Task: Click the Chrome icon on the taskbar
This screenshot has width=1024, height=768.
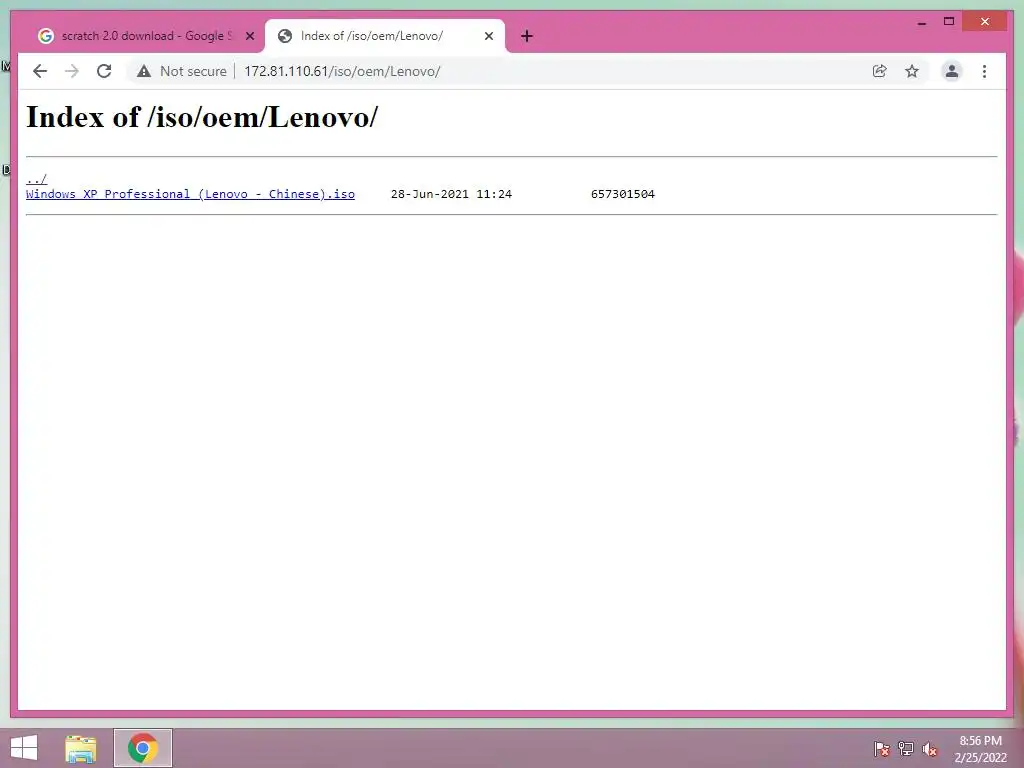Action: pyautogui.click(x=142, y=748)
